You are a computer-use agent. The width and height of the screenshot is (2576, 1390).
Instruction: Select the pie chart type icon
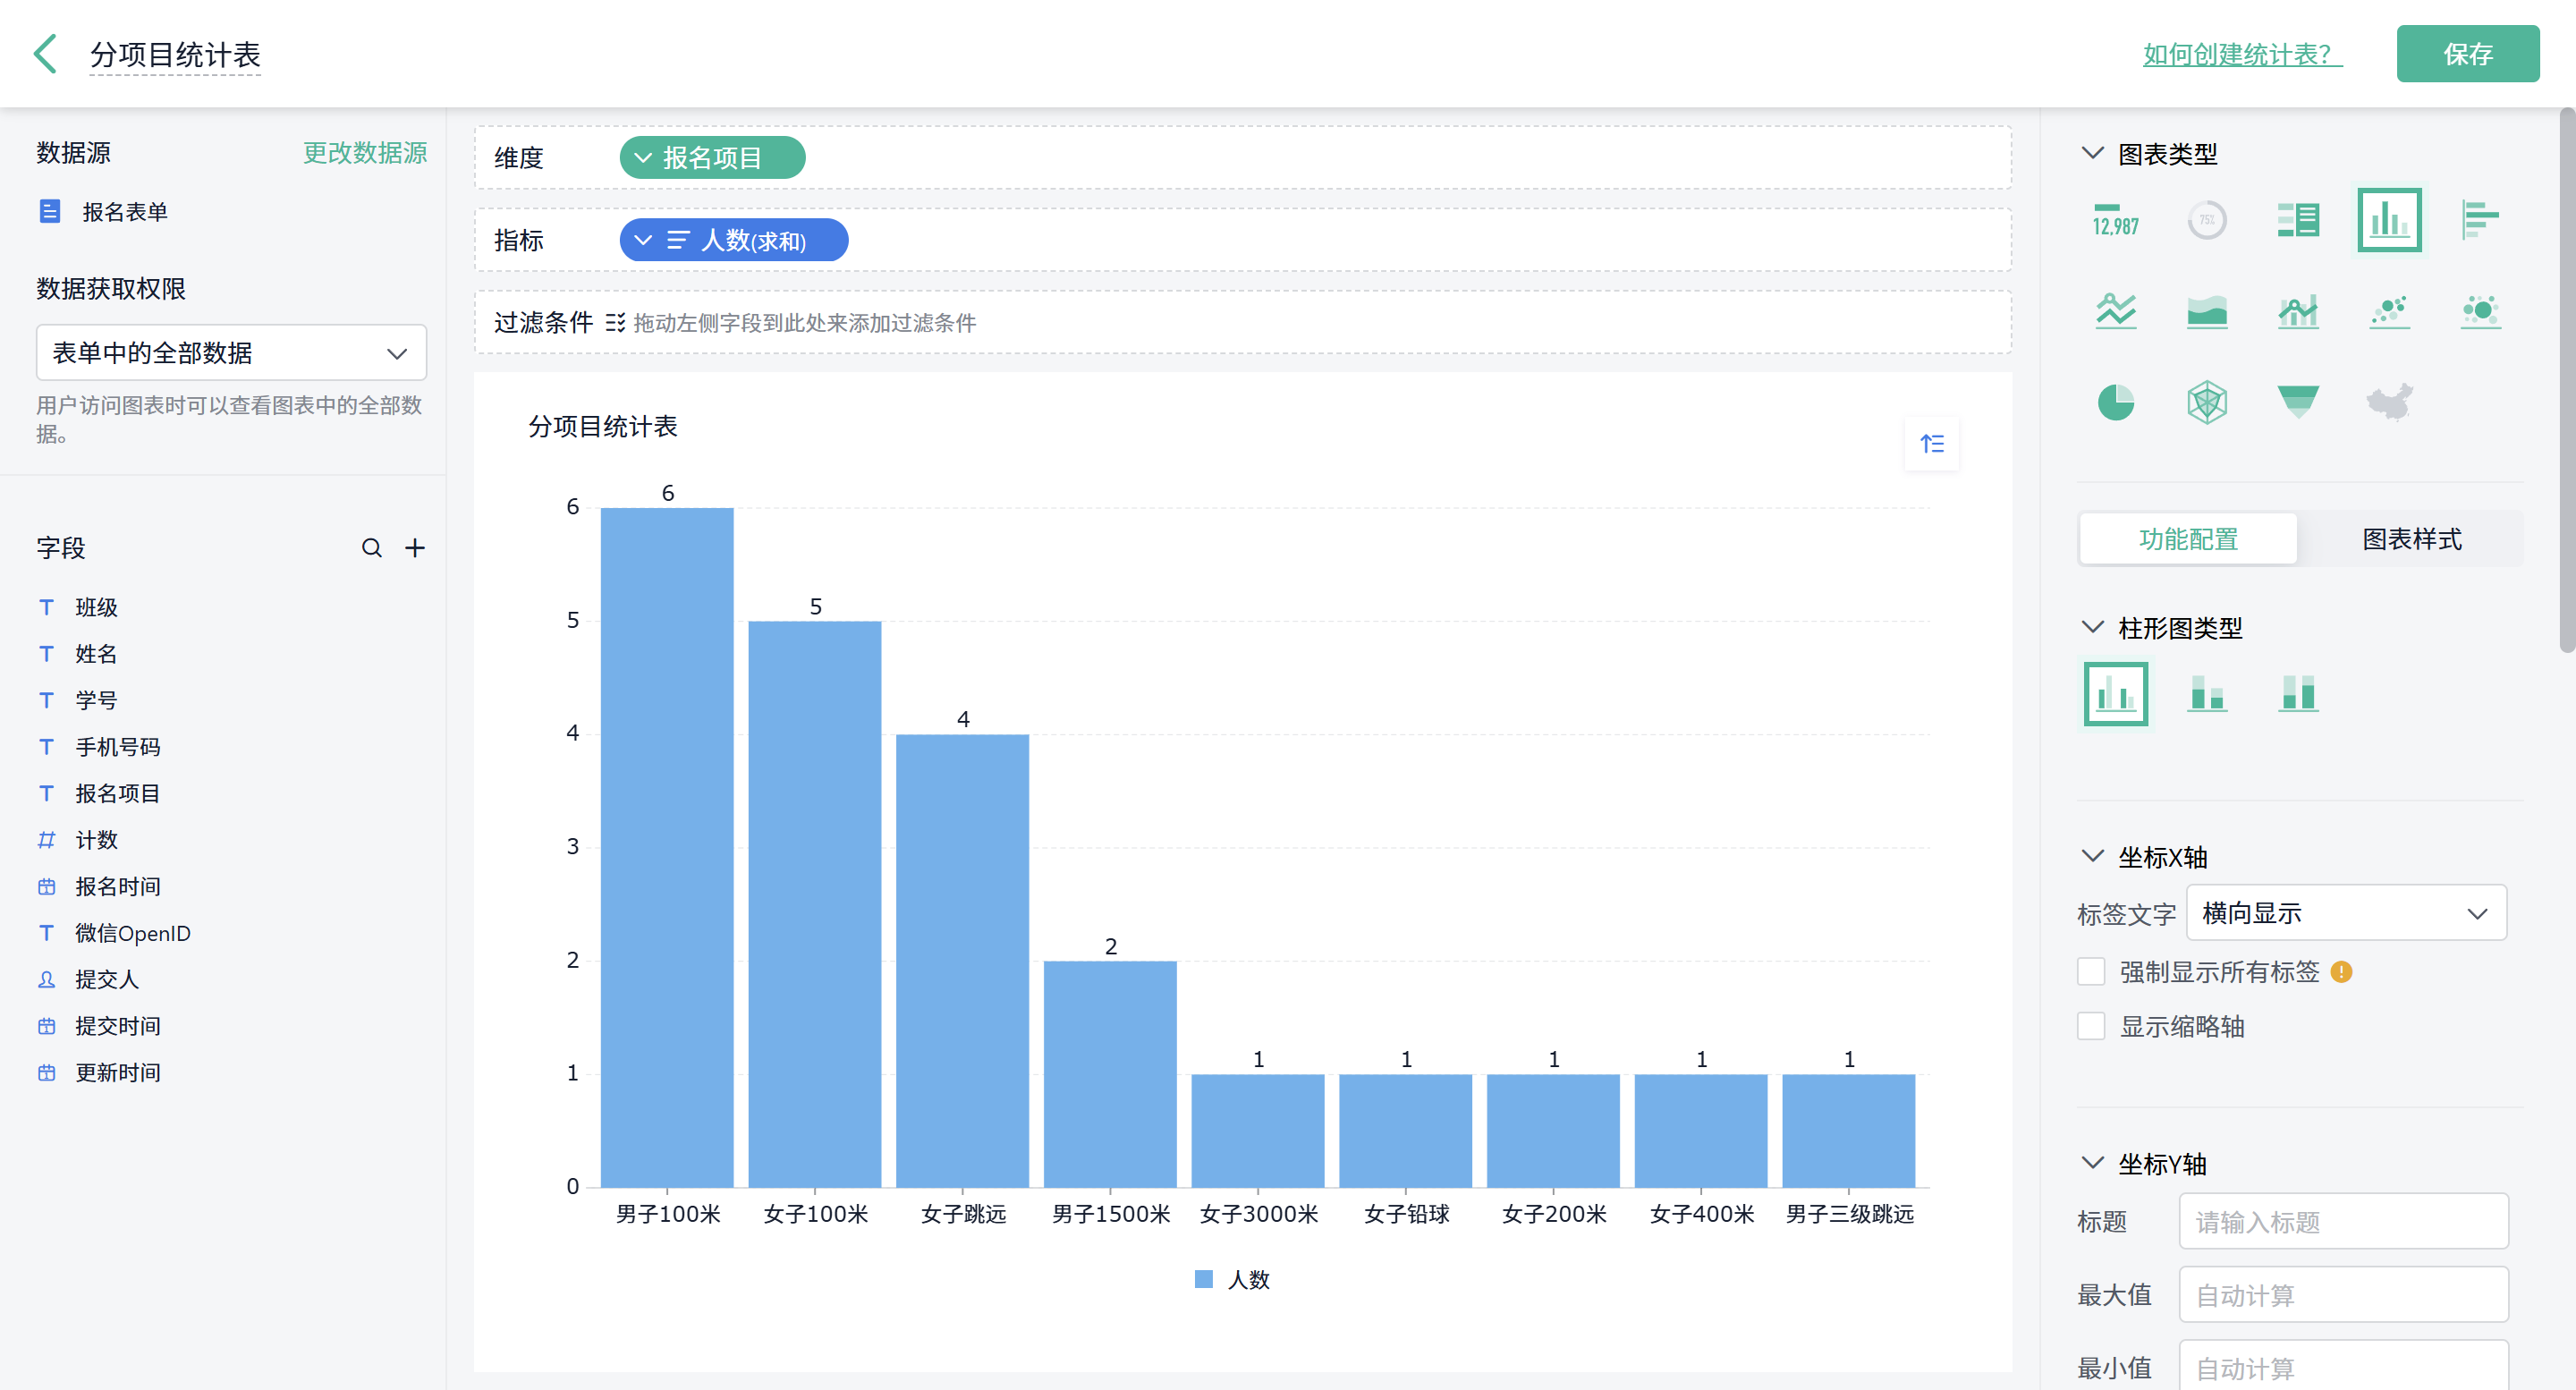[2115, 402]
